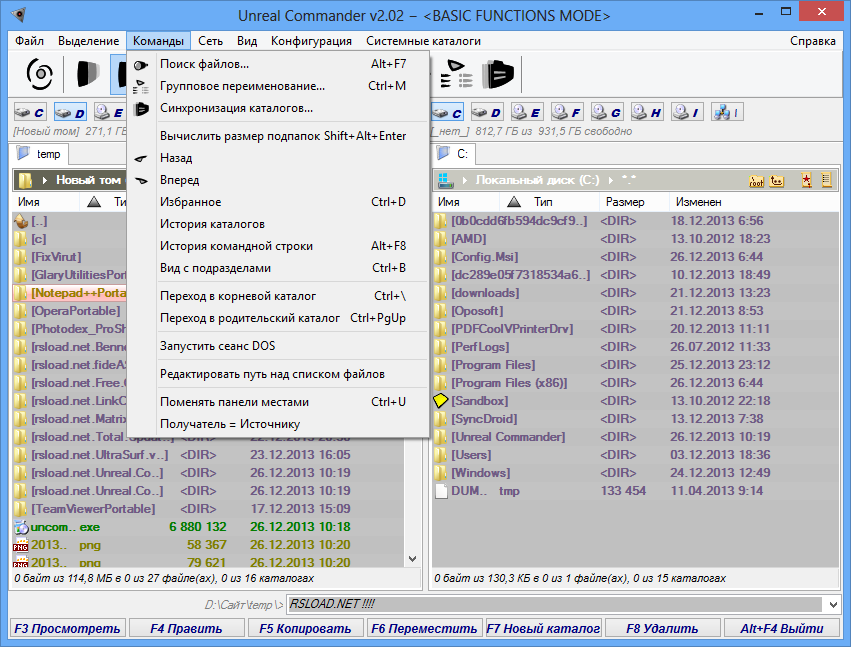Select drive C in the left panel drive bar
Image resolution: width=851 pixels, height=647 pixels.
pyautogui.click(x=30, y=112)
